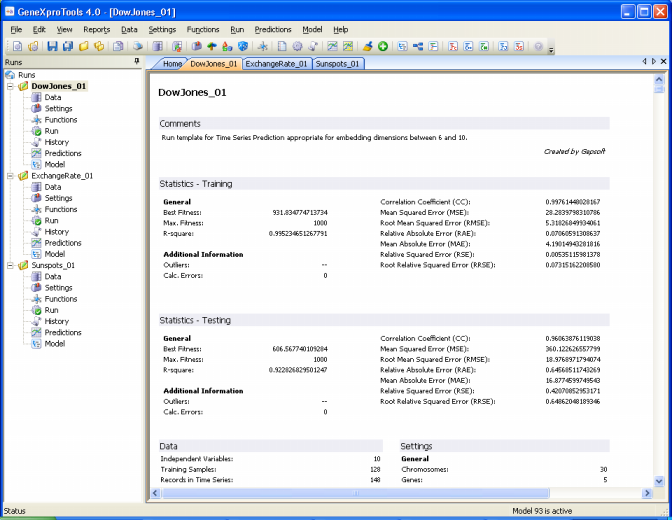Open Model under Sunspots_01 in tree

(54, 343)
